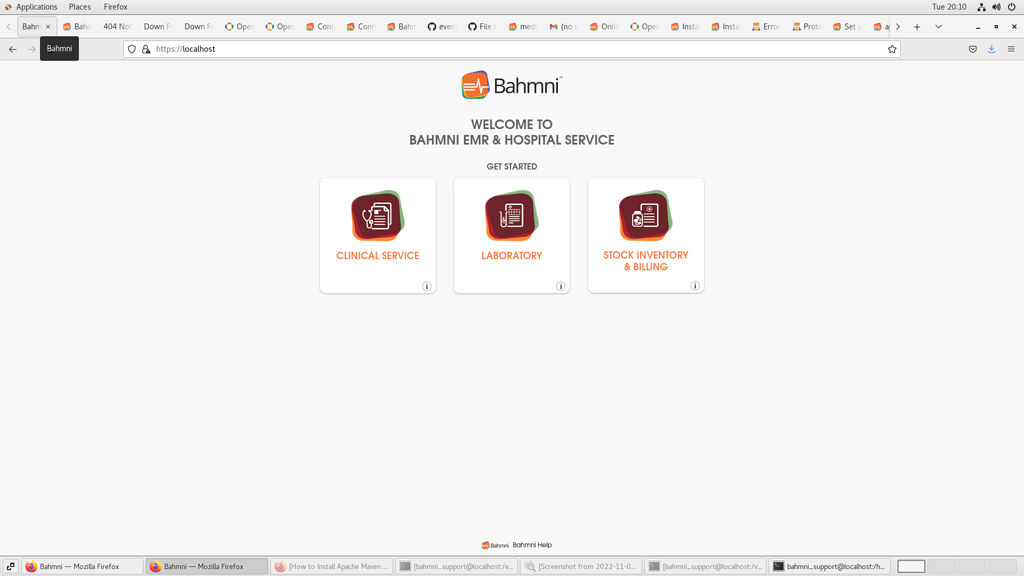Click the info icon on Stock Inventory card
This screenshot has width=1024, height=576.
click(694, 286)
